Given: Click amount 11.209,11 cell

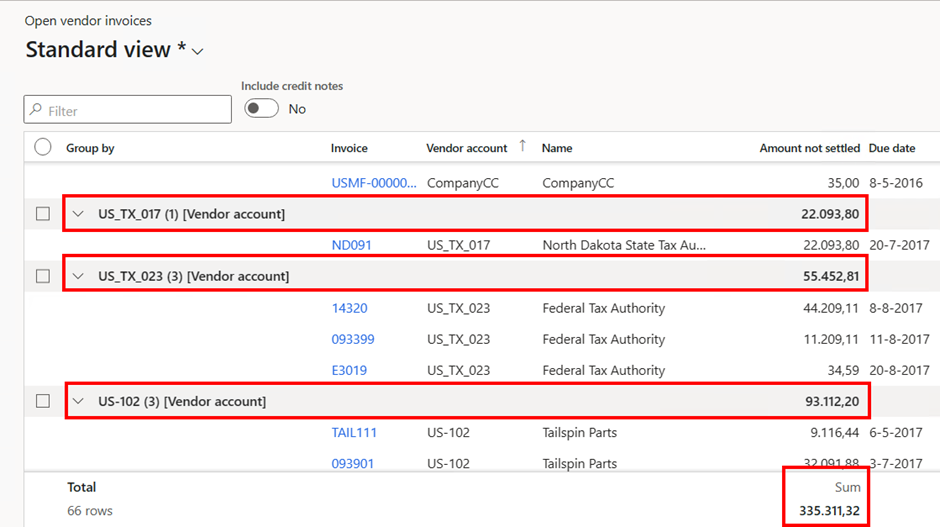Looking at the screenshot, I should pyautogui.click(x=831, y=339).
